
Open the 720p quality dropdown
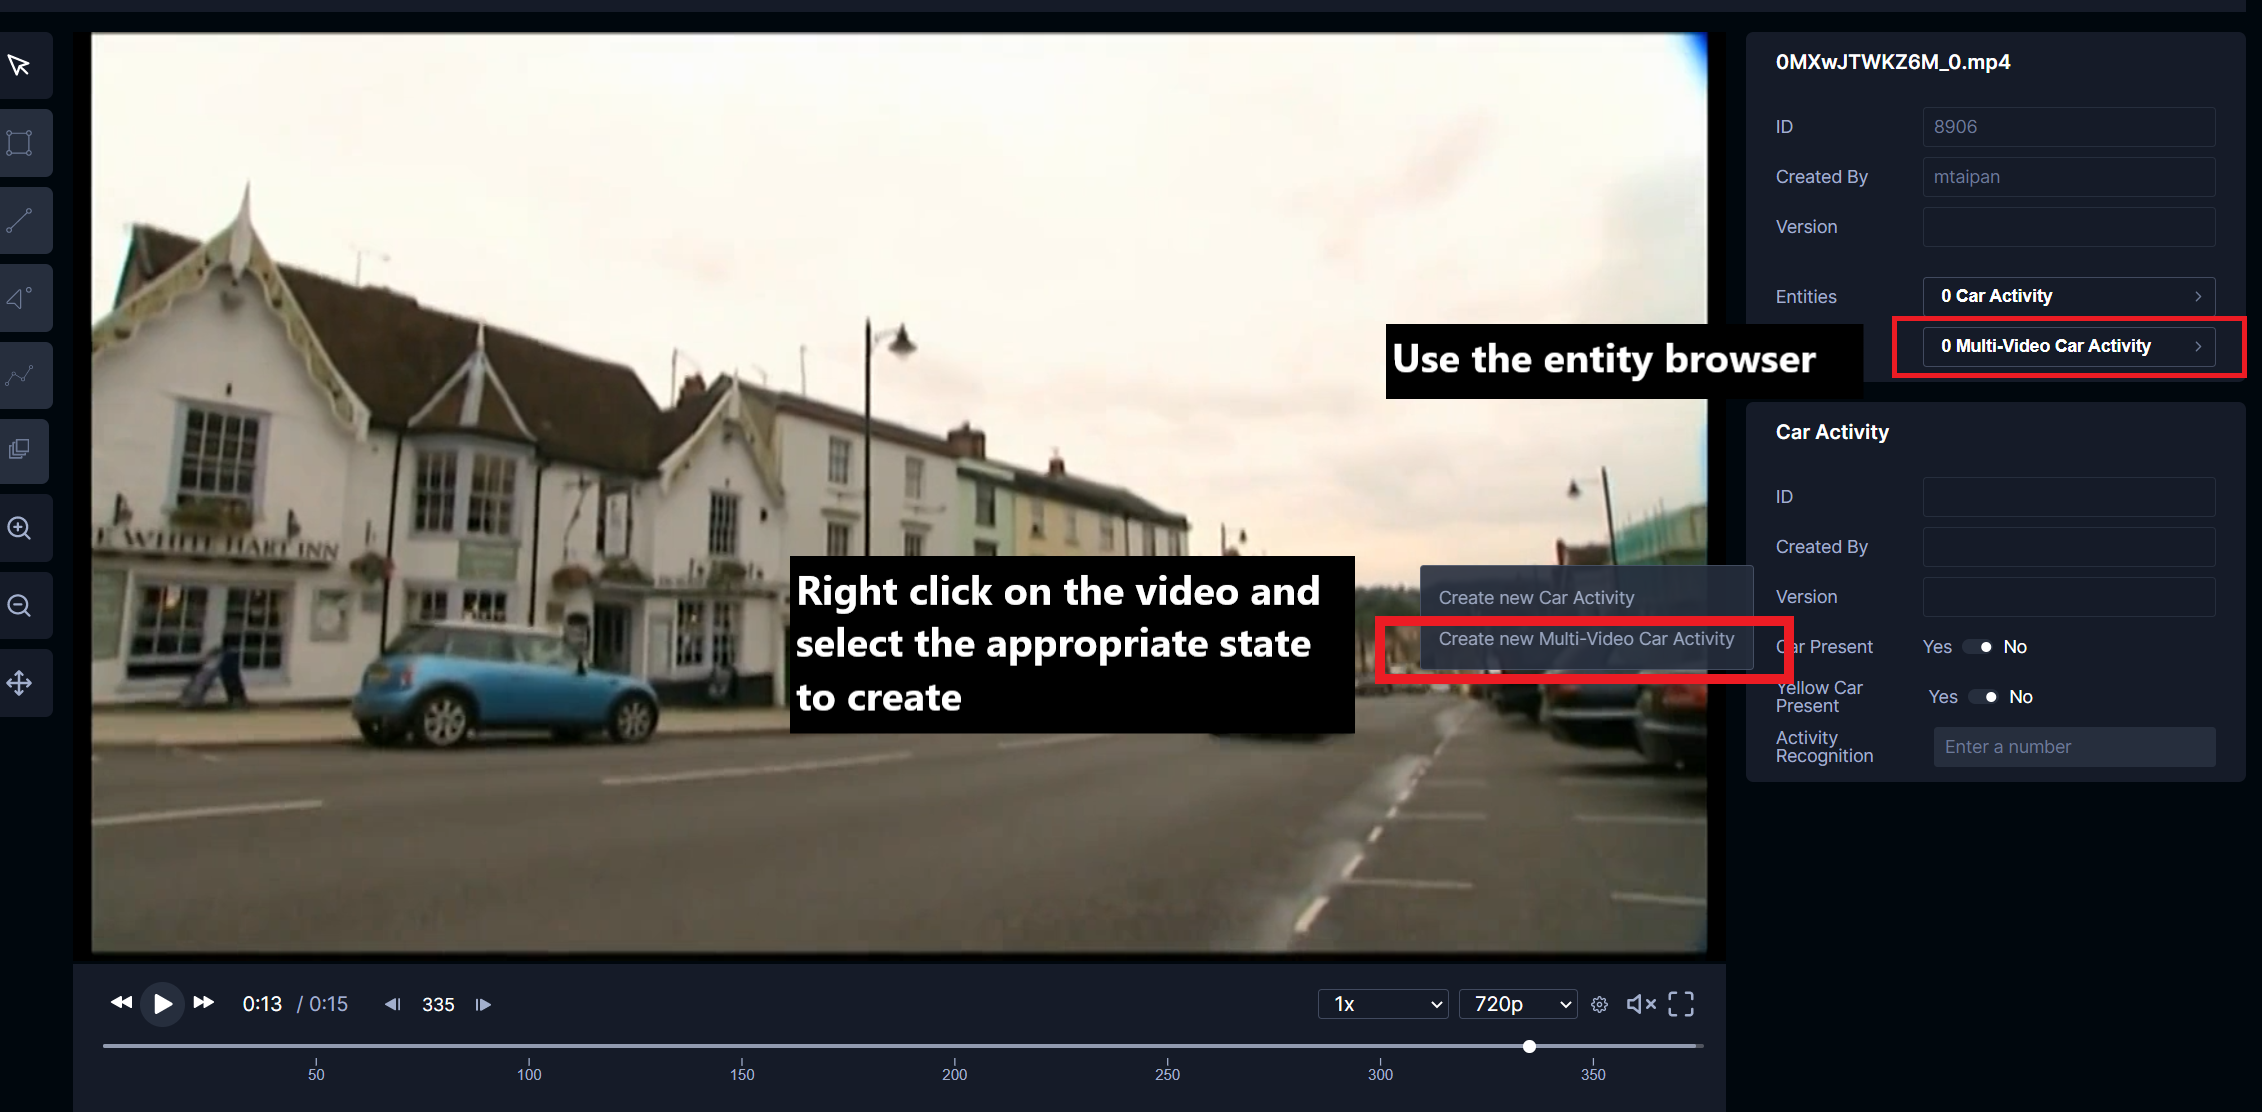pyautogui.click(x=1518, y=1004)
